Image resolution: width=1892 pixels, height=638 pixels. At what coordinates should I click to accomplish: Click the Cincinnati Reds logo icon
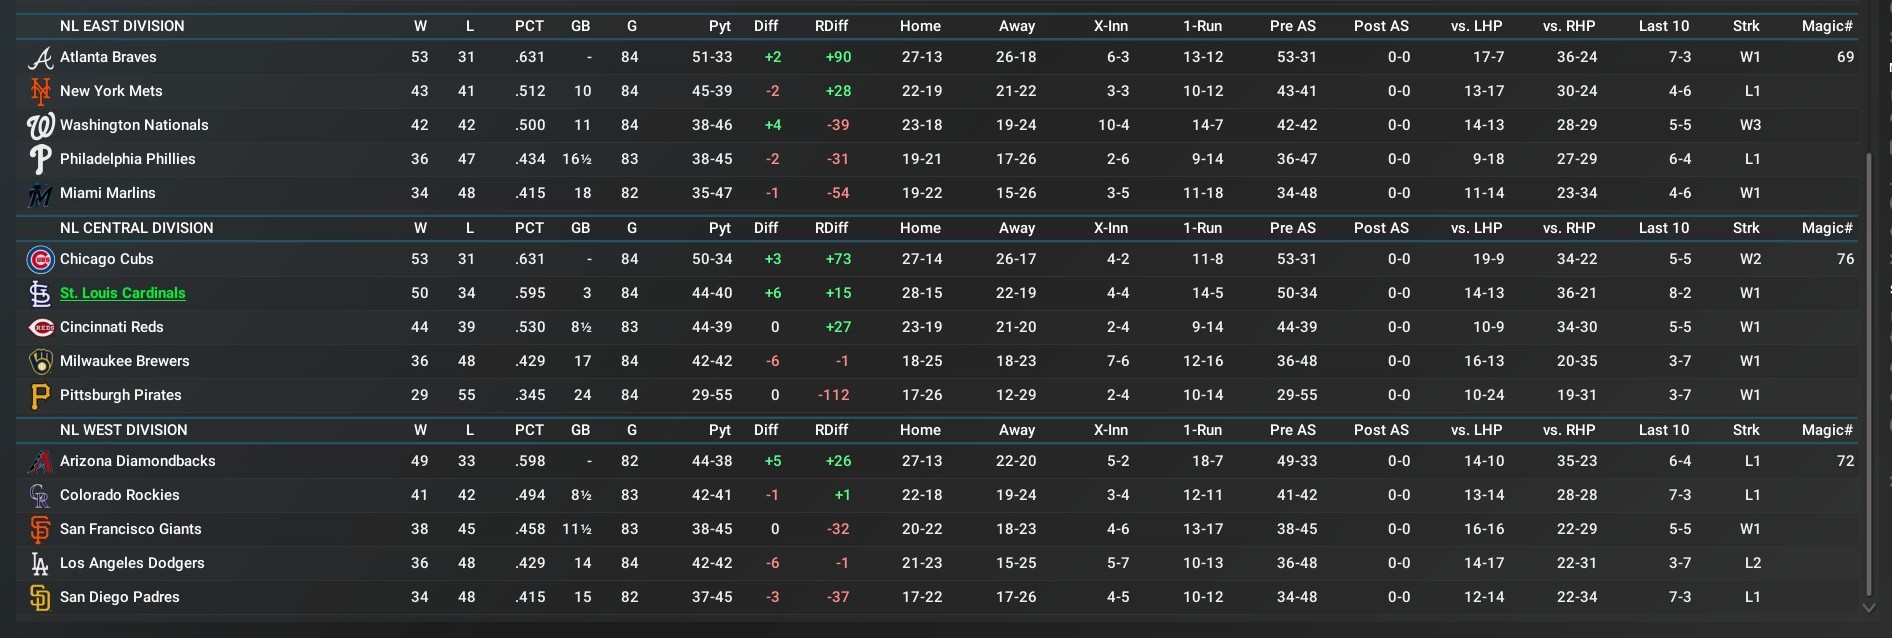(40, 328)
